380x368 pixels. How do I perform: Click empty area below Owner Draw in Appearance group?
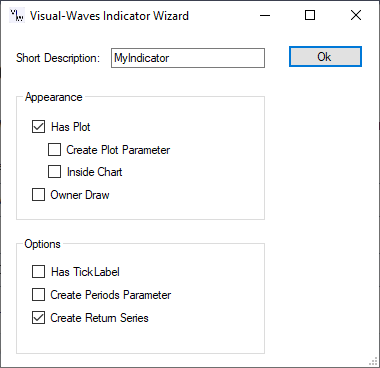tap(140, 210)
